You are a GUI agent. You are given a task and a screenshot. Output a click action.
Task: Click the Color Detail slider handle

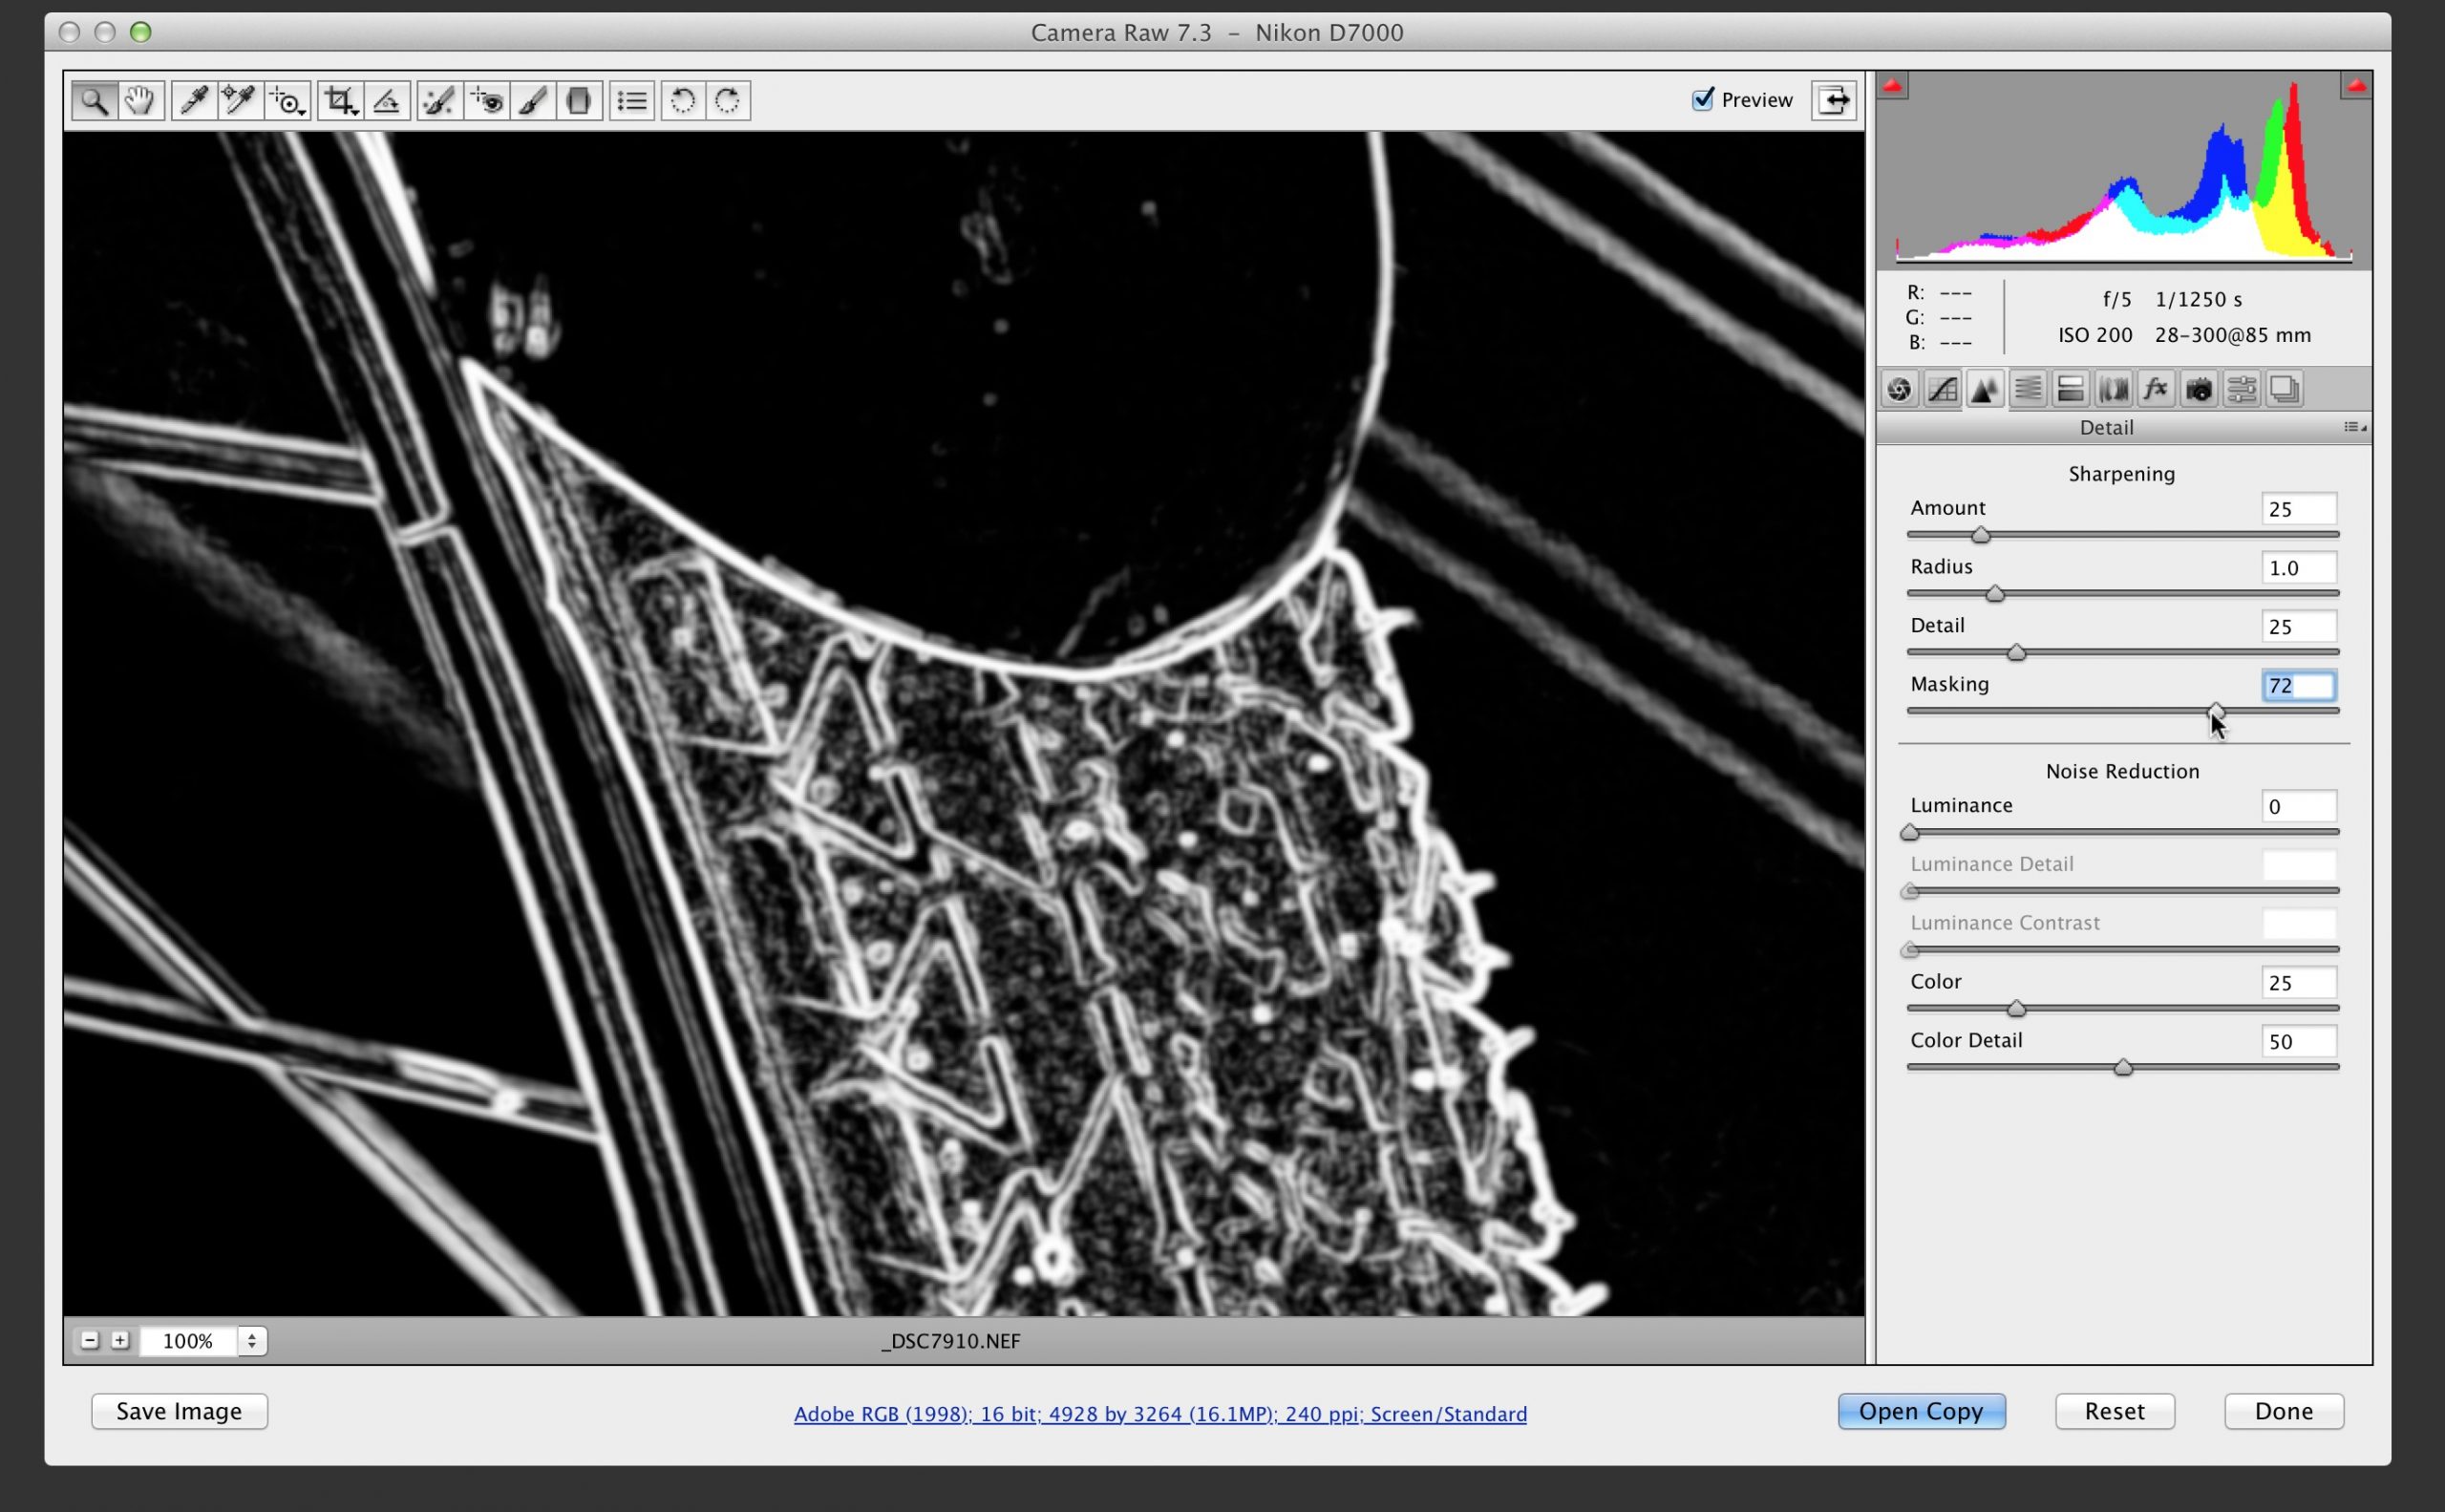(2123, 1068)
